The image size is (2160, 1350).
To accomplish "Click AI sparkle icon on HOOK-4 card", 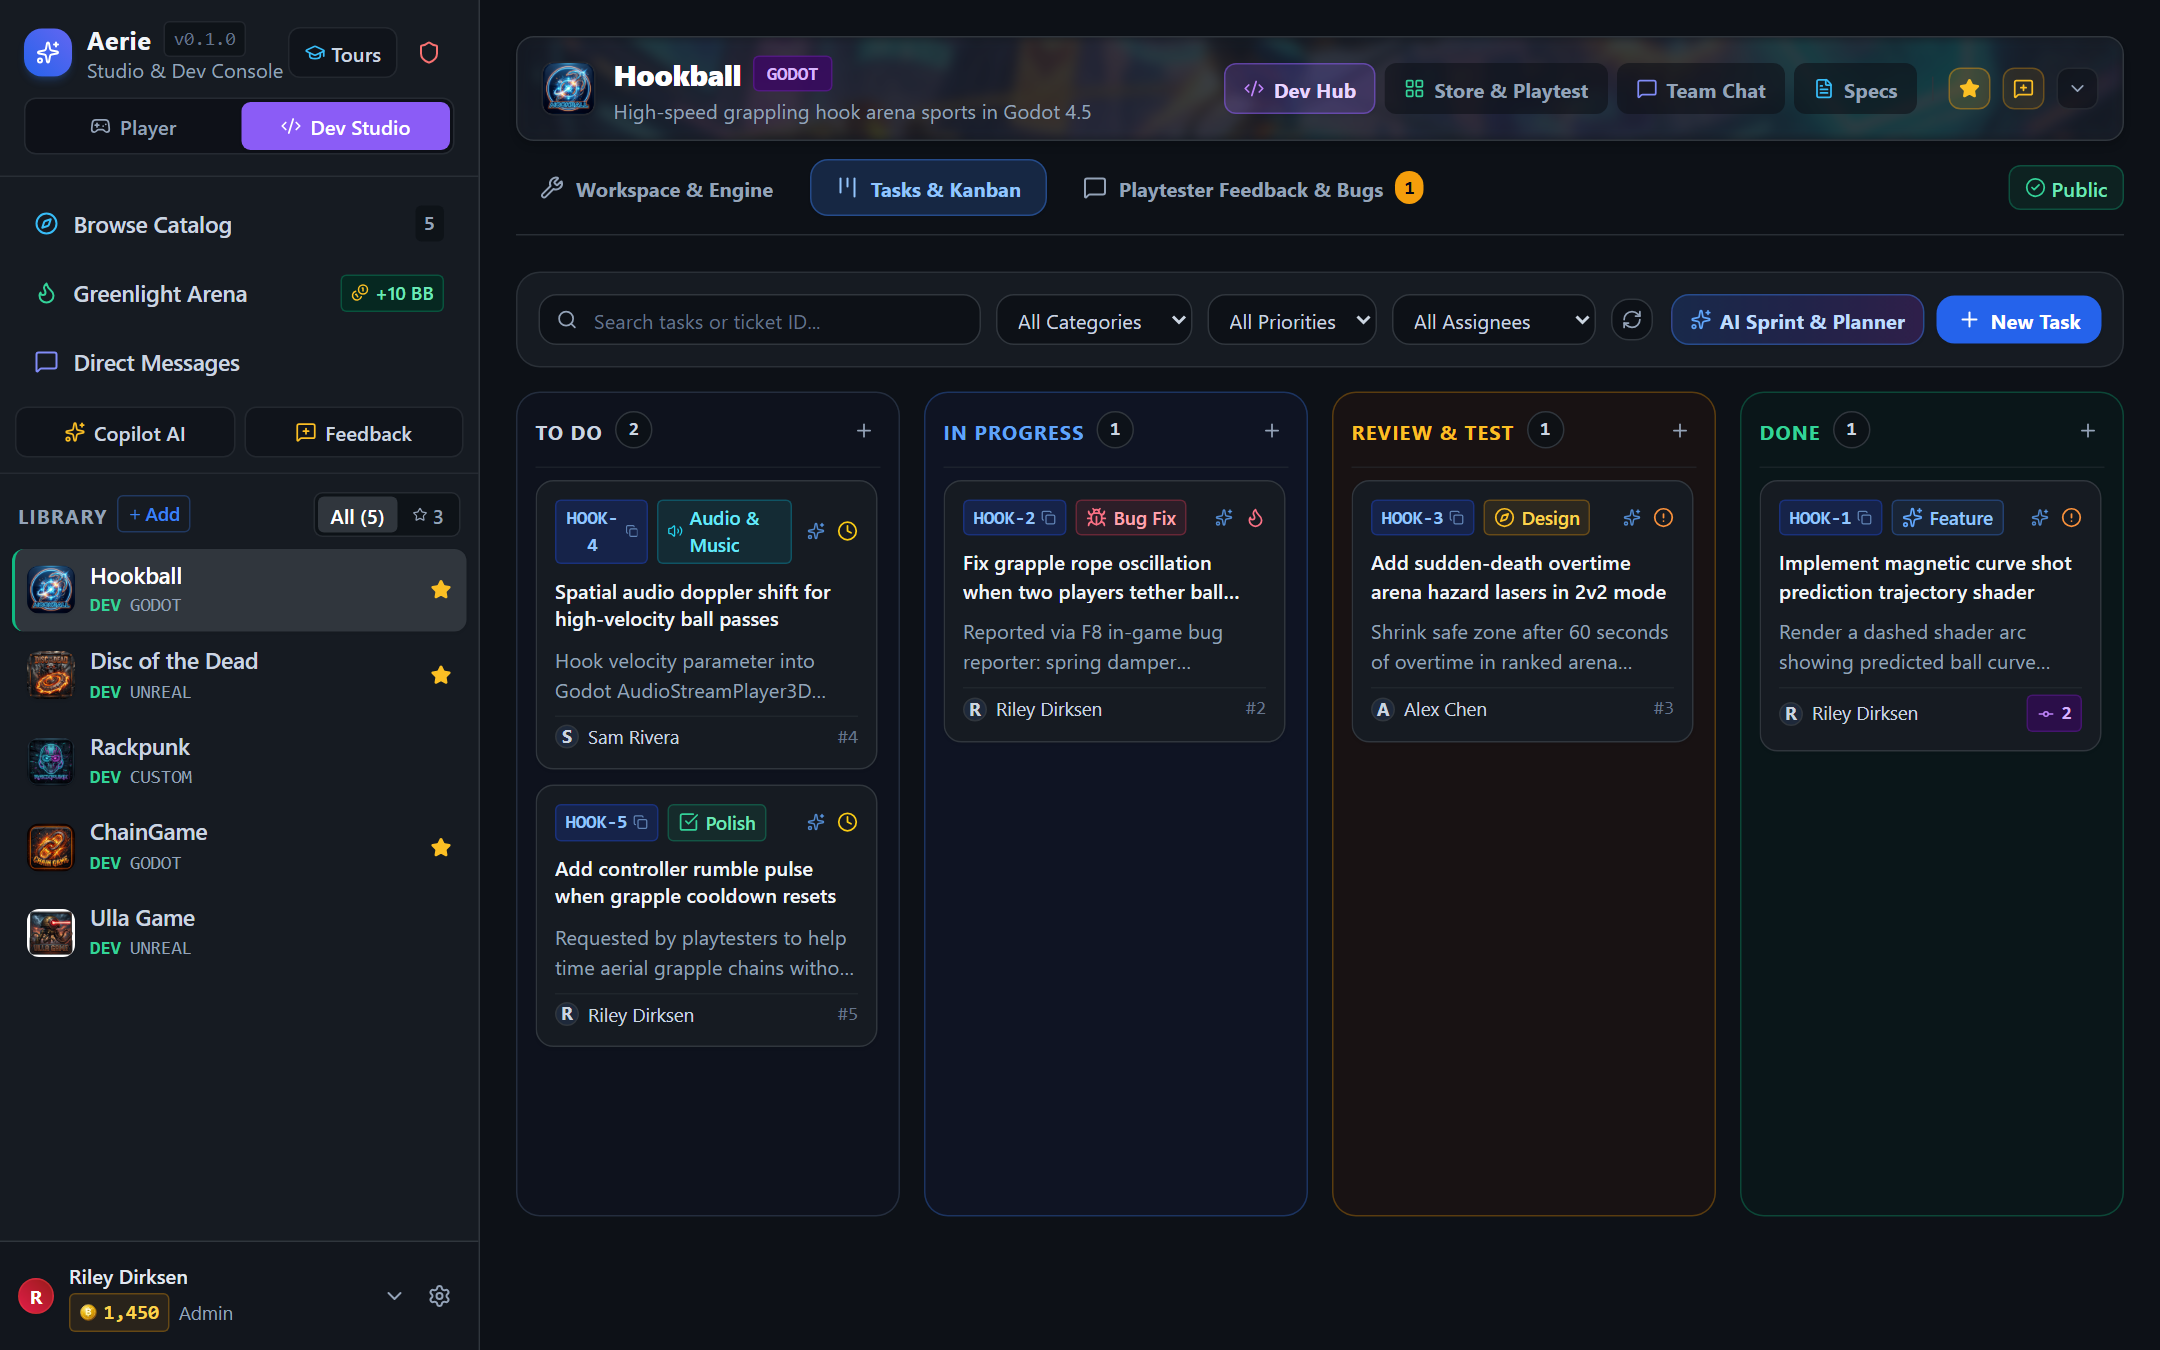I will click(x=816, y=531).
